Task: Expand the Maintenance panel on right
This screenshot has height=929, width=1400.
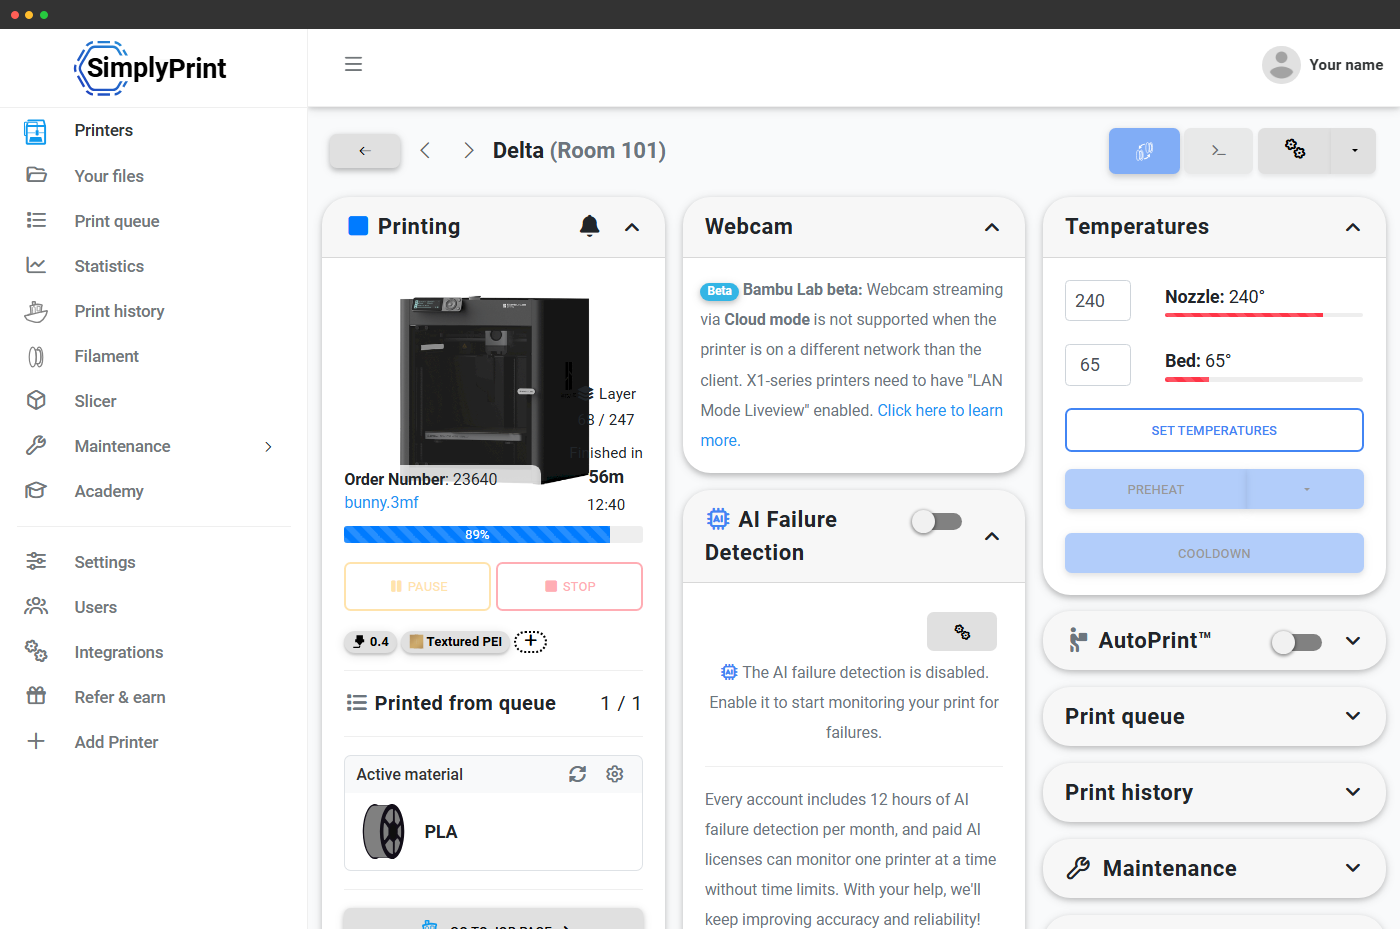Action: [x=1353, y=868]
